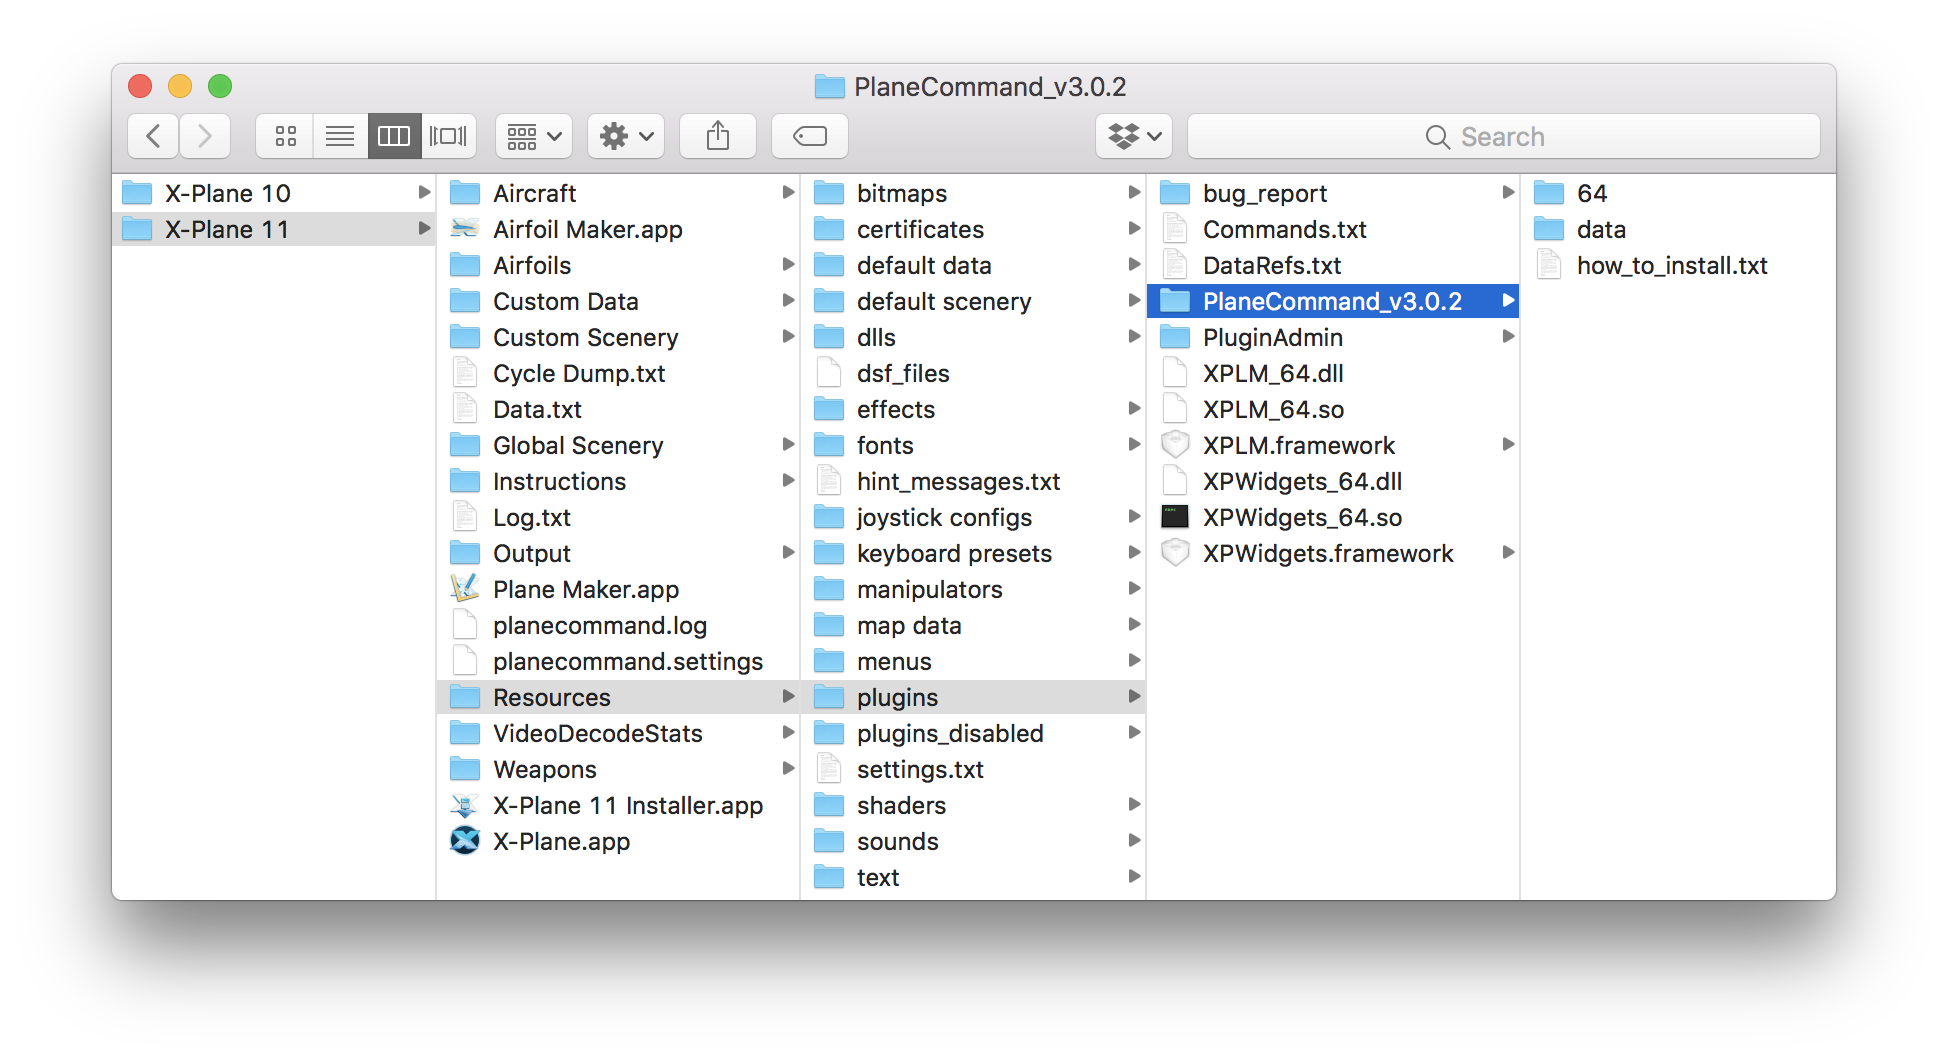
Task: Launch X-Plane.app
Action: click(561, 841)
